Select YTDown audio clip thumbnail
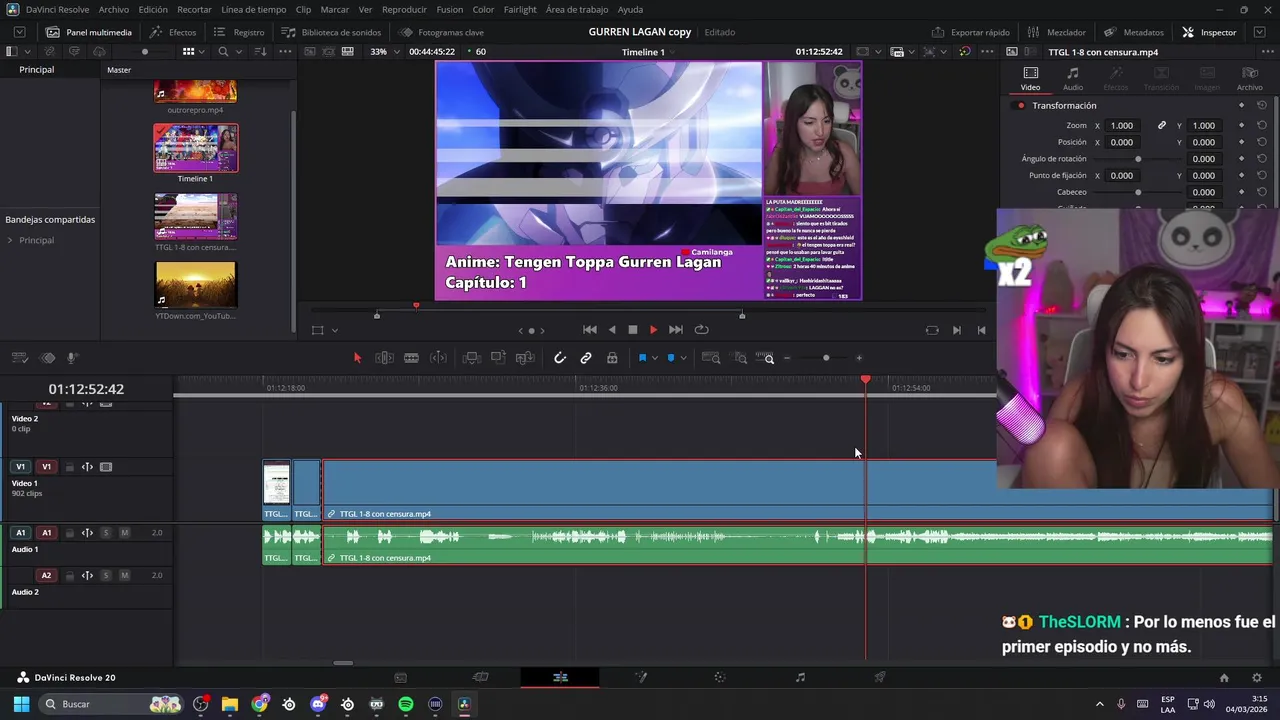Viewport: 1280px width, 720px height. pos(196,285)
